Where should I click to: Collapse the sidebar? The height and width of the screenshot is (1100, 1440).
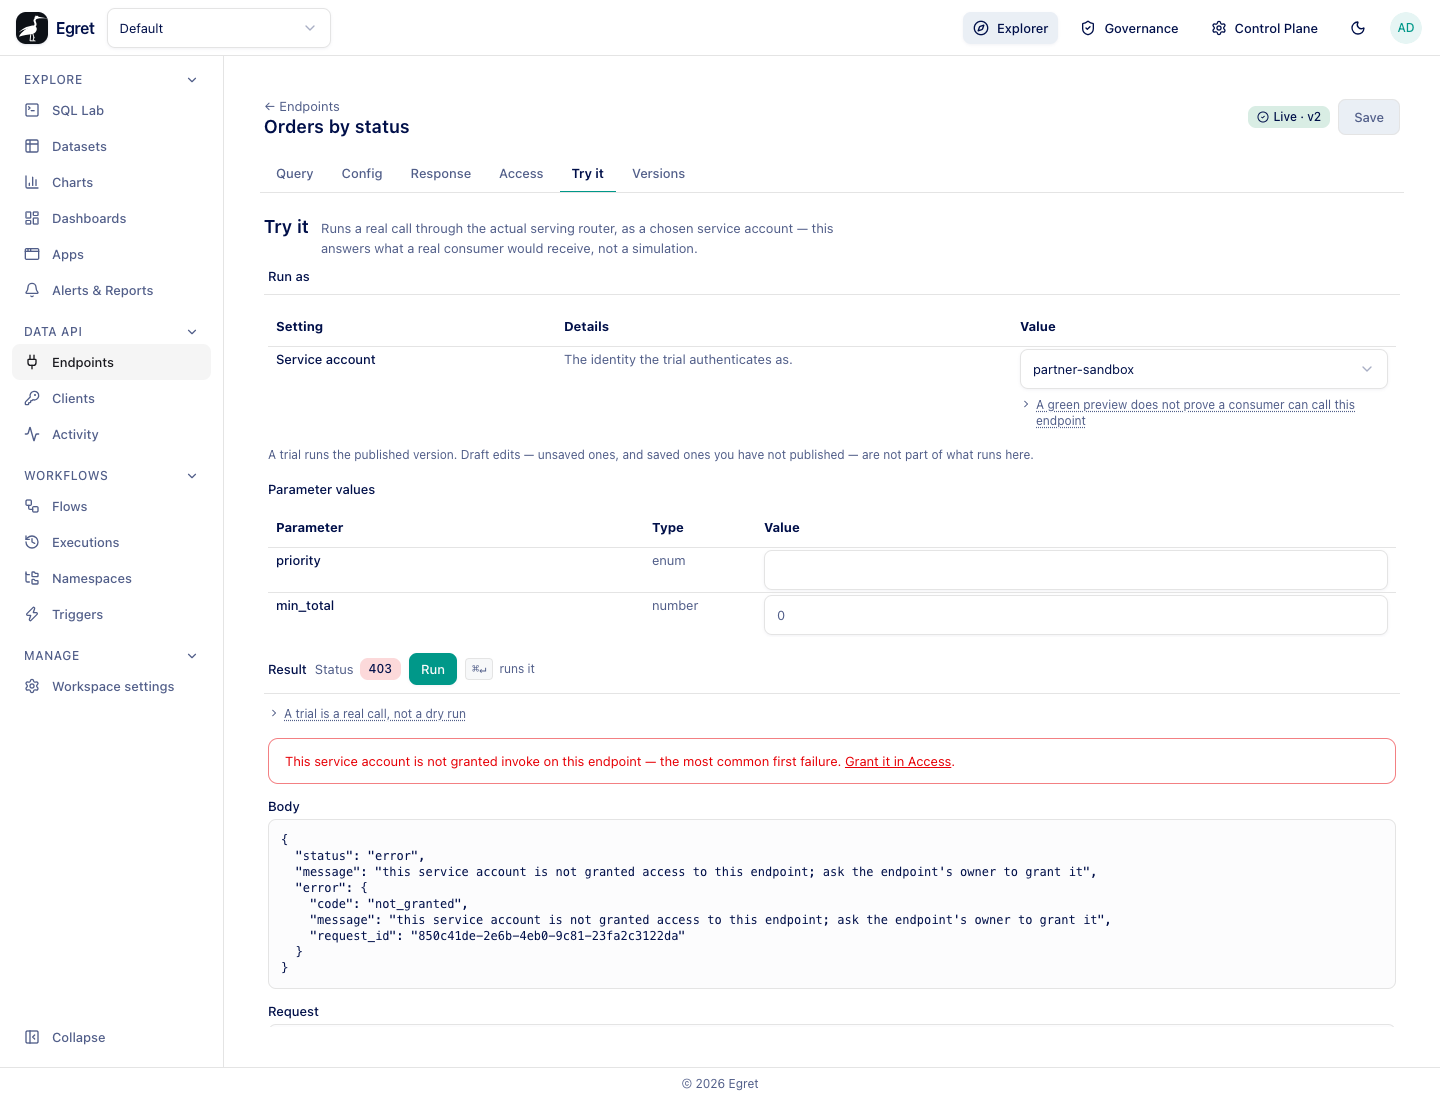pos(111,1037)
